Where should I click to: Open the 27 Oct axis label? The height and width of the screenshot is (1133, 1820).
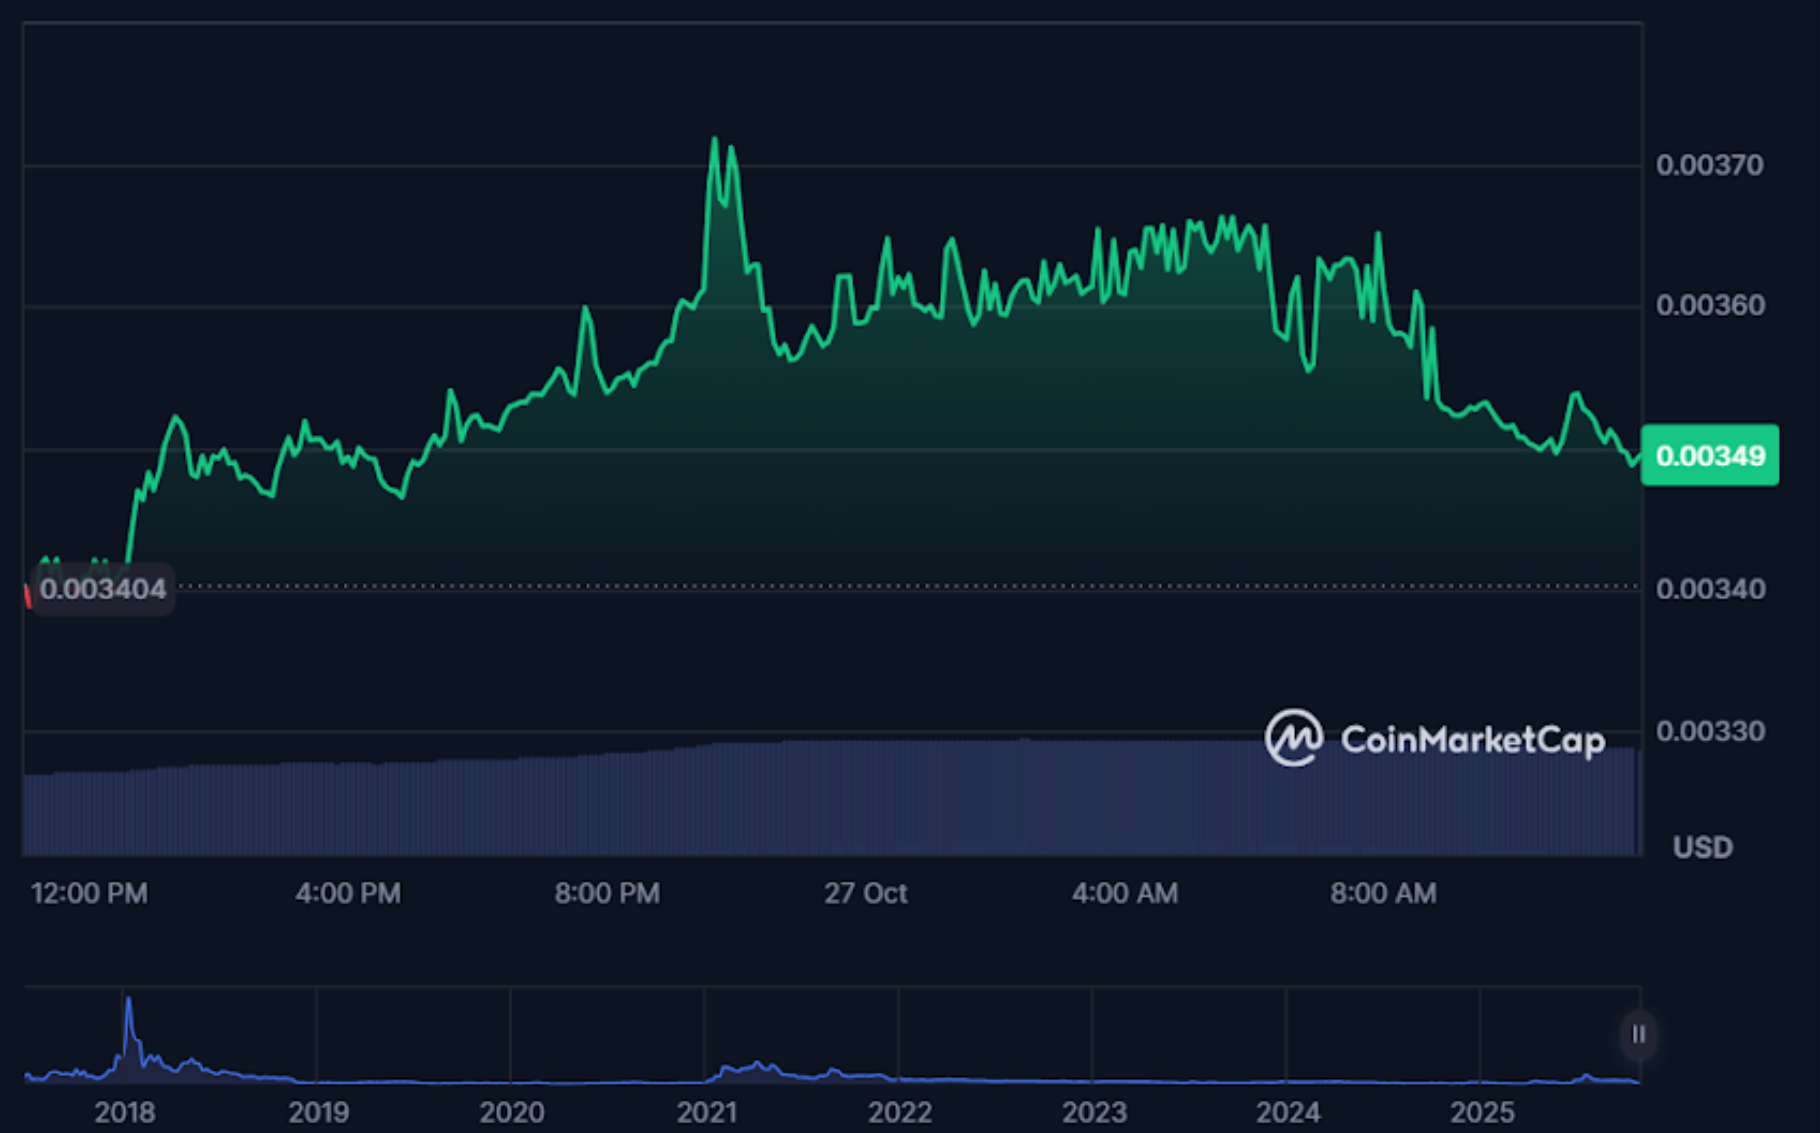pos(866,893)
